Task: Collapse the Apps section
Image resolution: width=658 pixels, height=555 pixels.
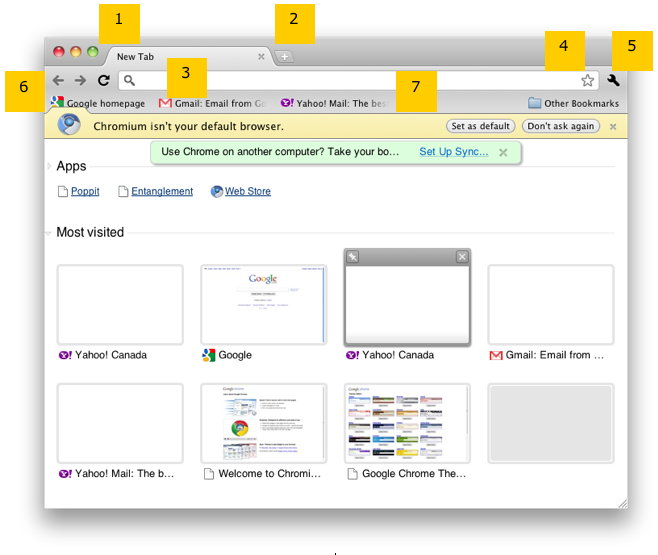Action: click(49, 166)
